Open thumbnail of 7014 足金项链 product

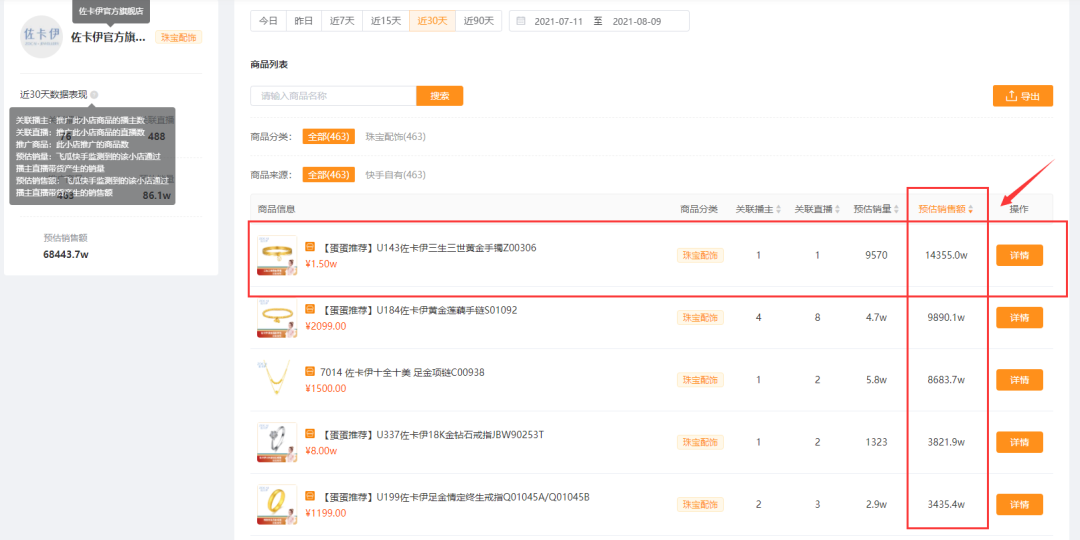click(277, 380)
